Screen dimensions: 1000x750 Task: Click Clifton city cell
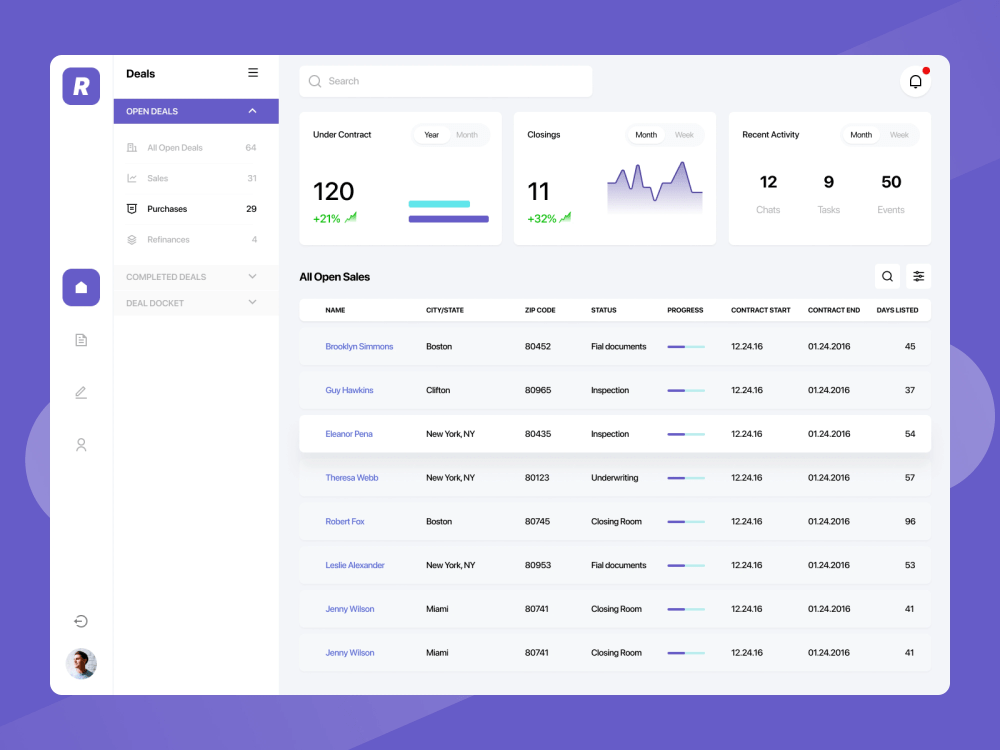click(x=438, y=390)
